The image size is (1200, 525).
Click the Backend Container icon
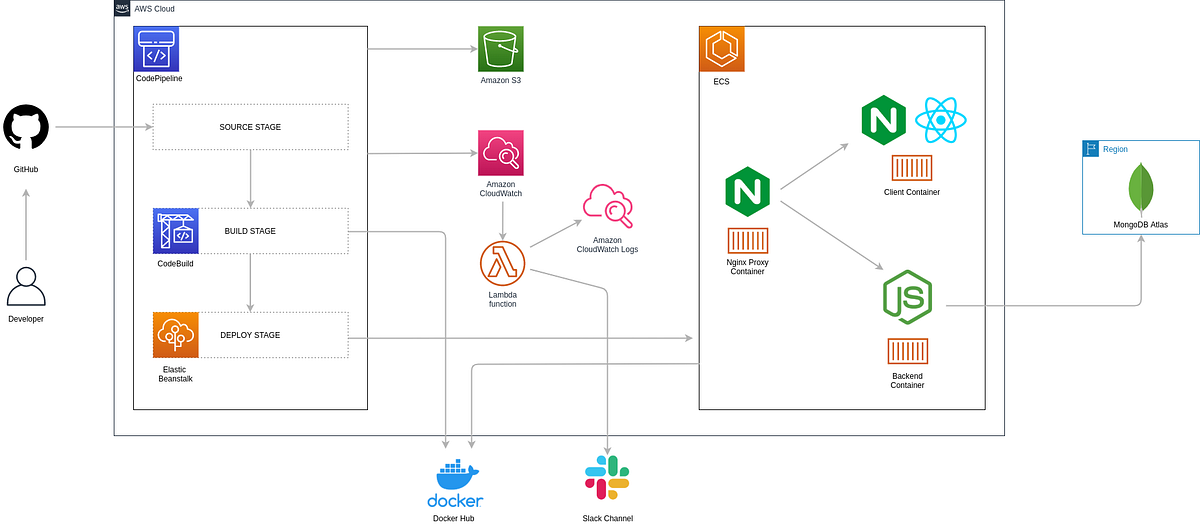click(x=908, y=351)
